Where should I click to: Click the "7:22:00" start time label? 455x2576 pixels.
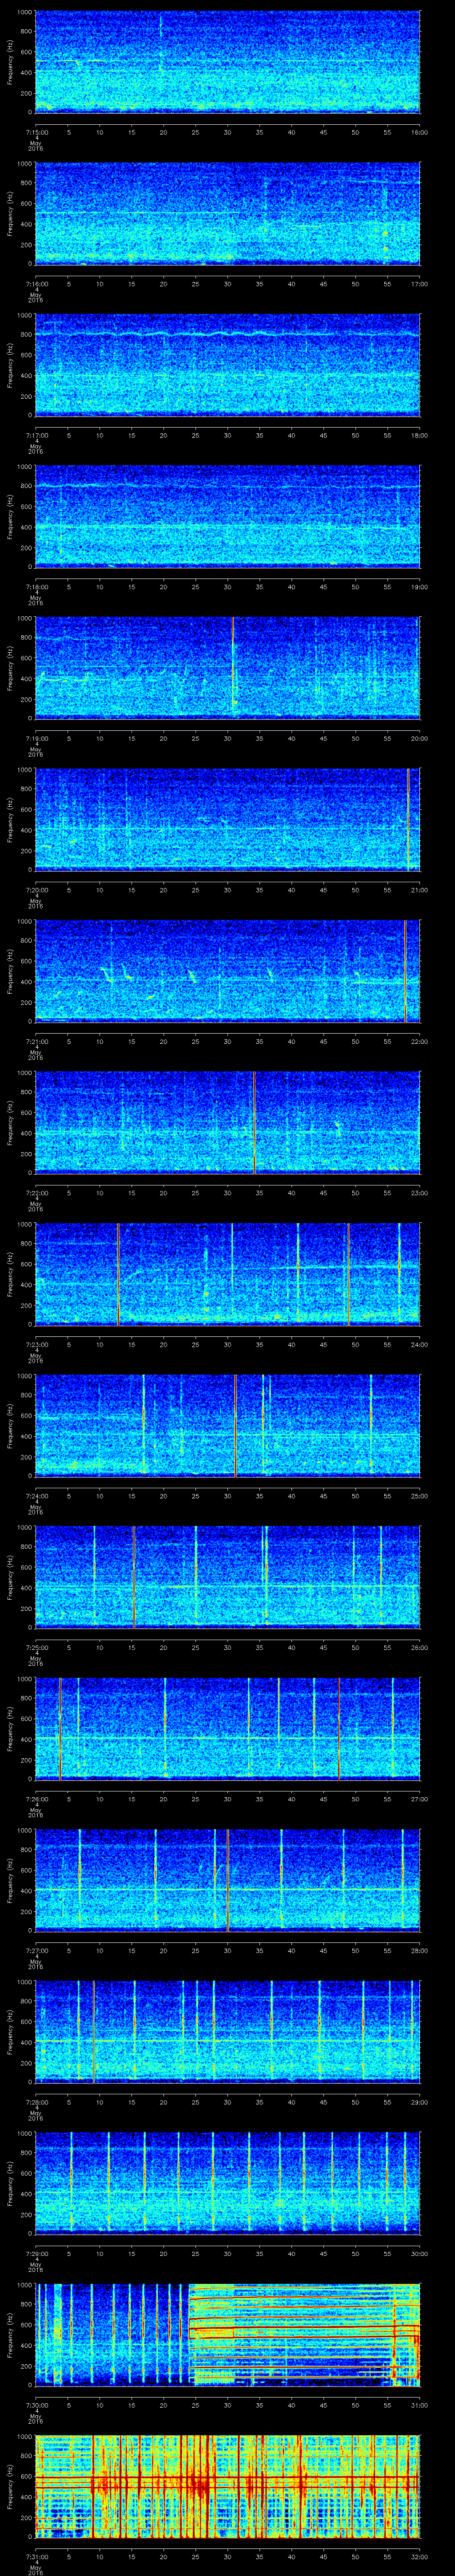36,1192
